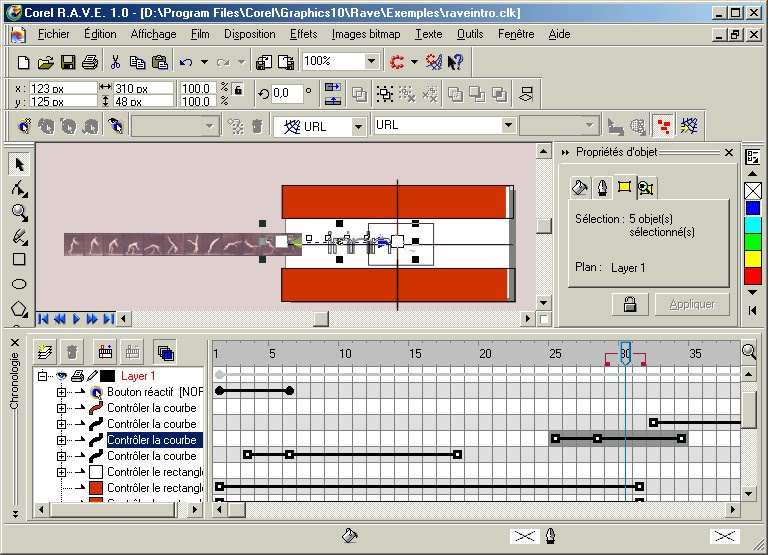Click the Appliquer button
The width and height of the screenshot is (768, 555).
coord(692,304)
